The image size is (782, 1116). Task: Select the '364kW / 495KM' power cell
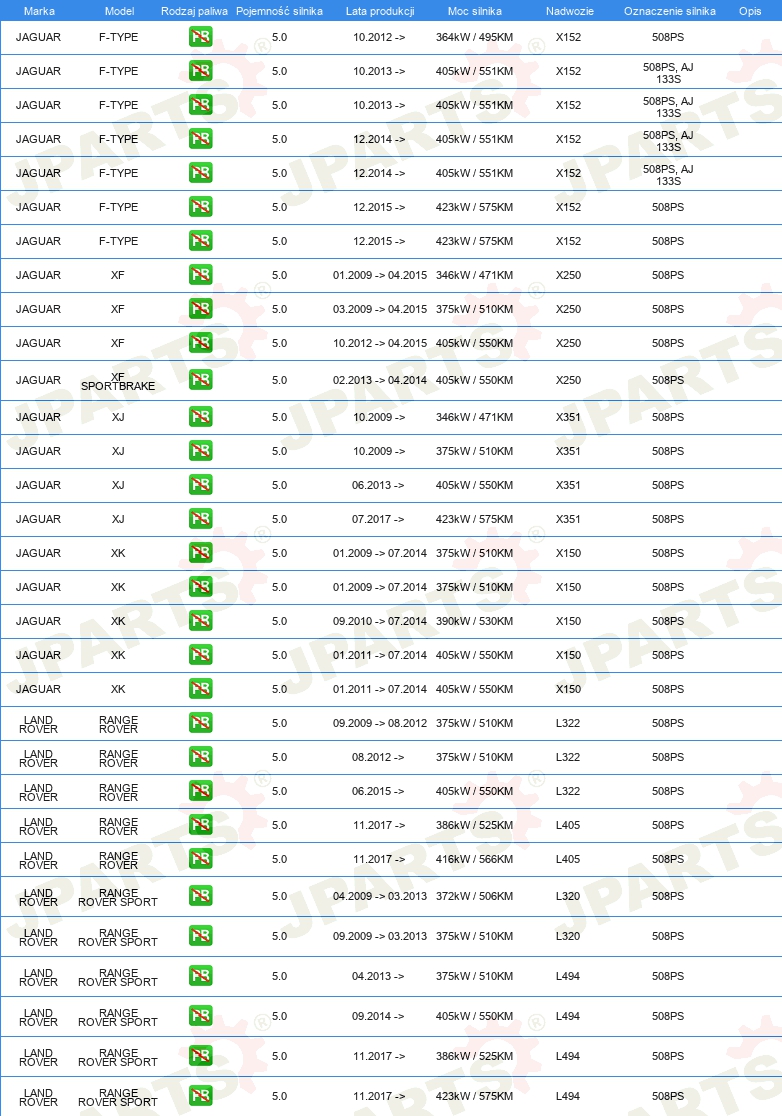click(x=475, y=37)
